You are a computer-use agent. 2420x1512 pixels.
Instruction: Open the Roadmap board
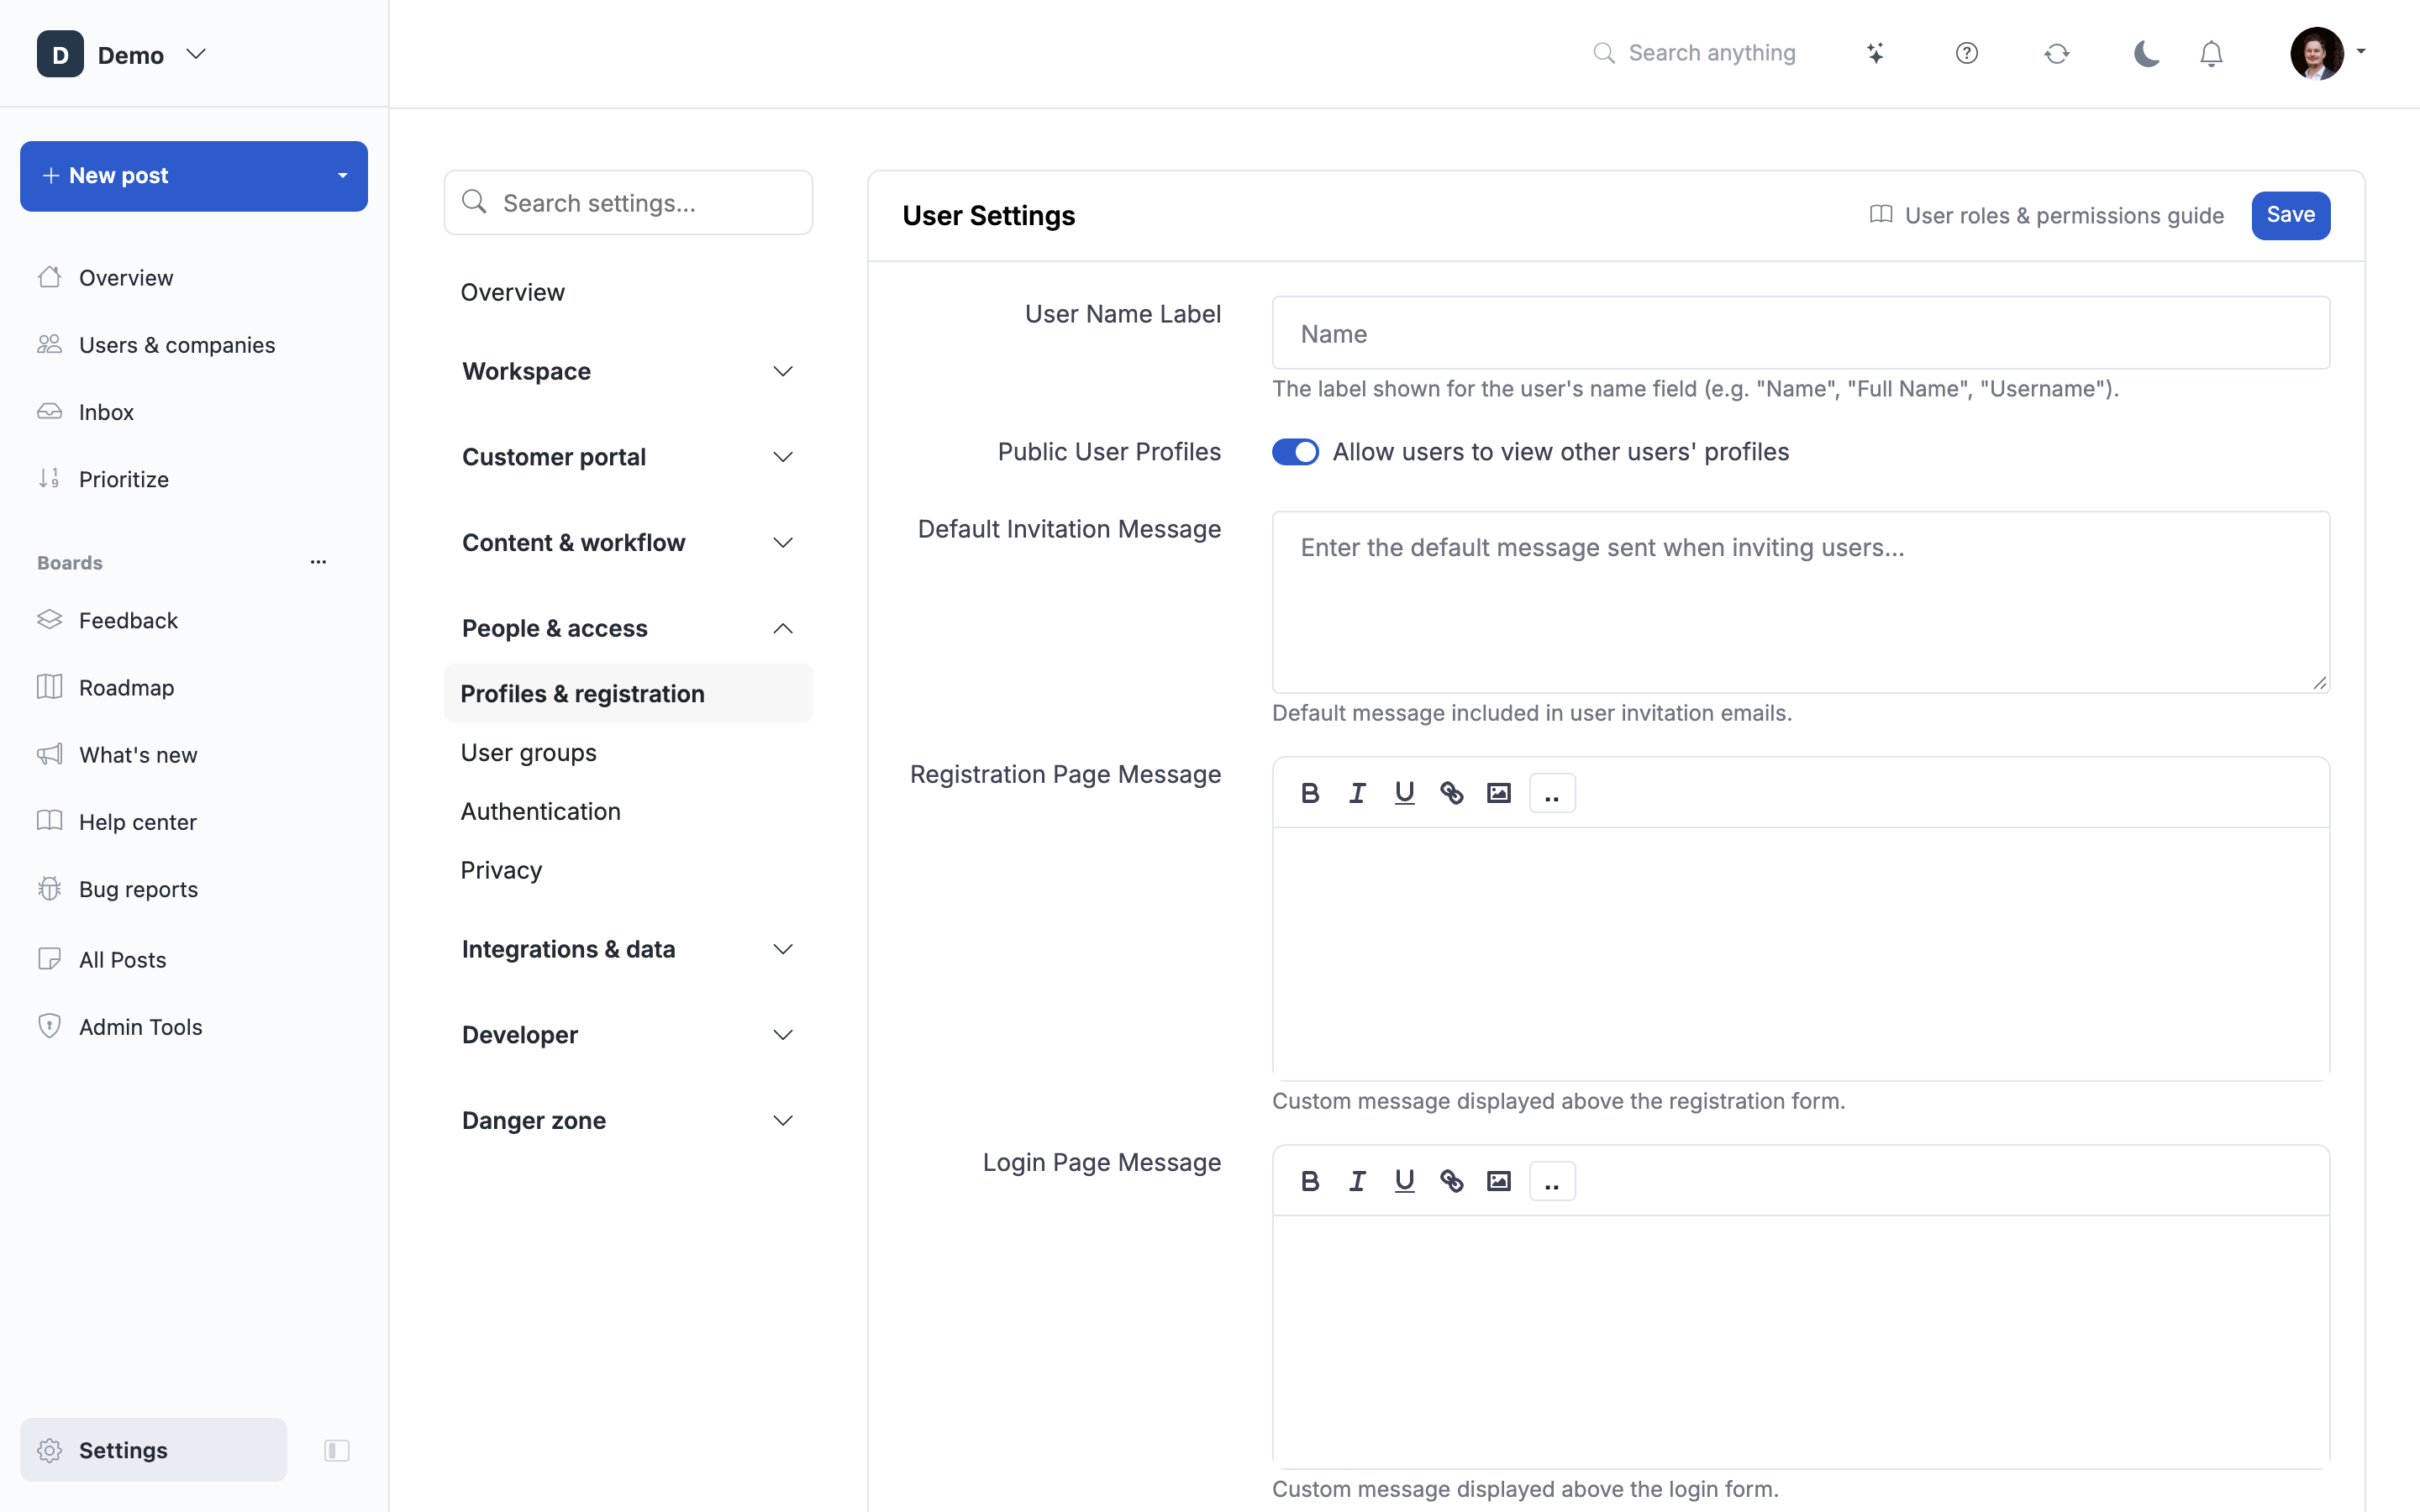click(x=127, y=687)
